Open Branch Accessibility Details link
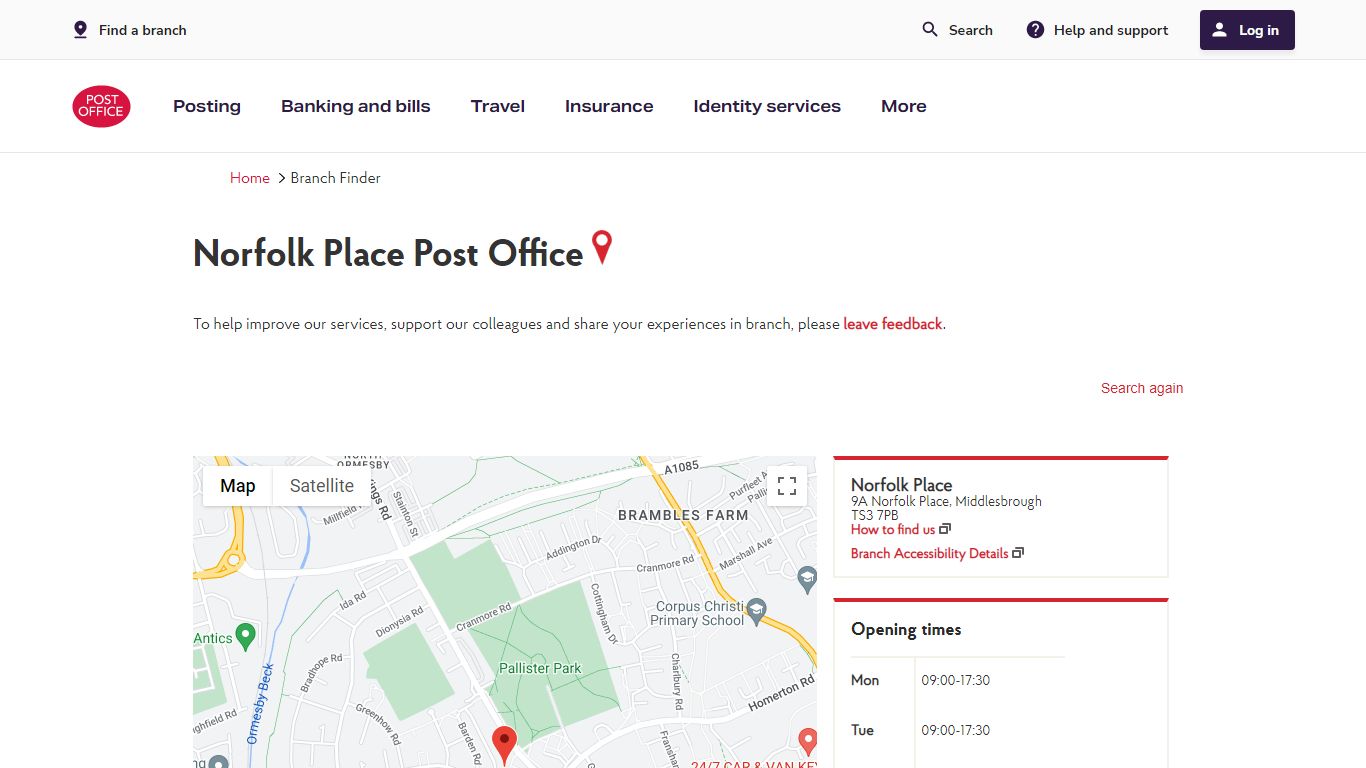This screenshot has width=1366, height=768. point(930,553)
